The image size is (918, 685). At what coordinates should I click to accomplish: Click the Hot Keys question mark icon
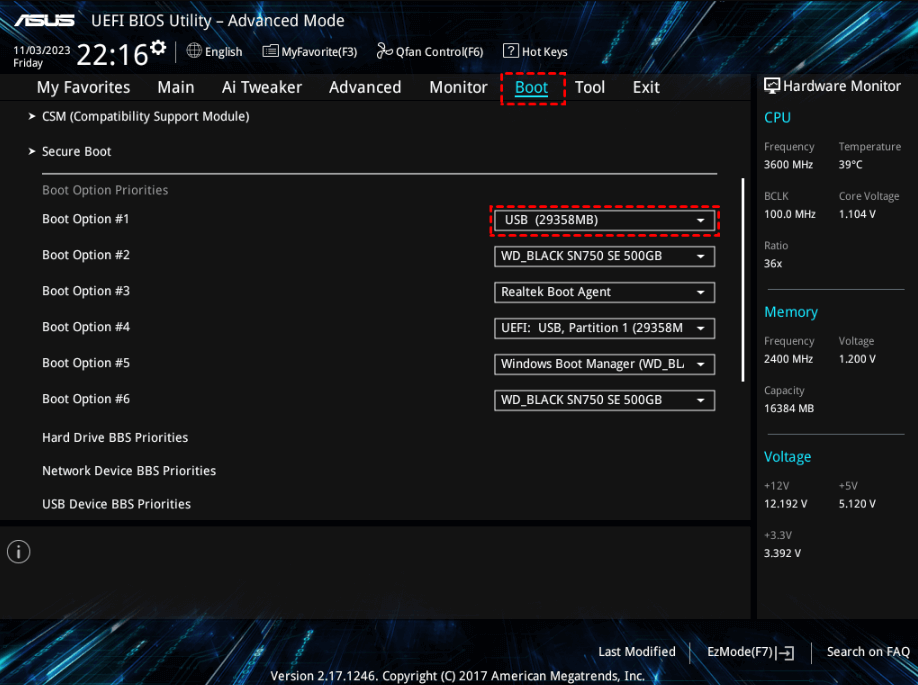[510, 51]
